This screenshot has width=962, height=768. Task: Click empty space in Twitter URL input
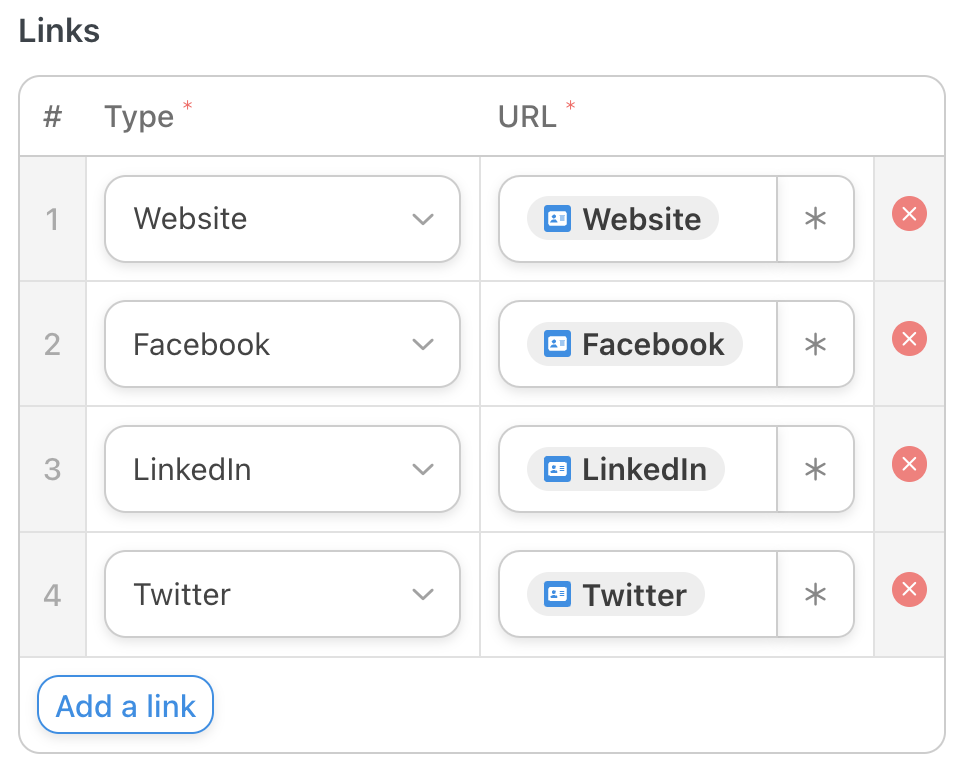[x=740, y=595]
